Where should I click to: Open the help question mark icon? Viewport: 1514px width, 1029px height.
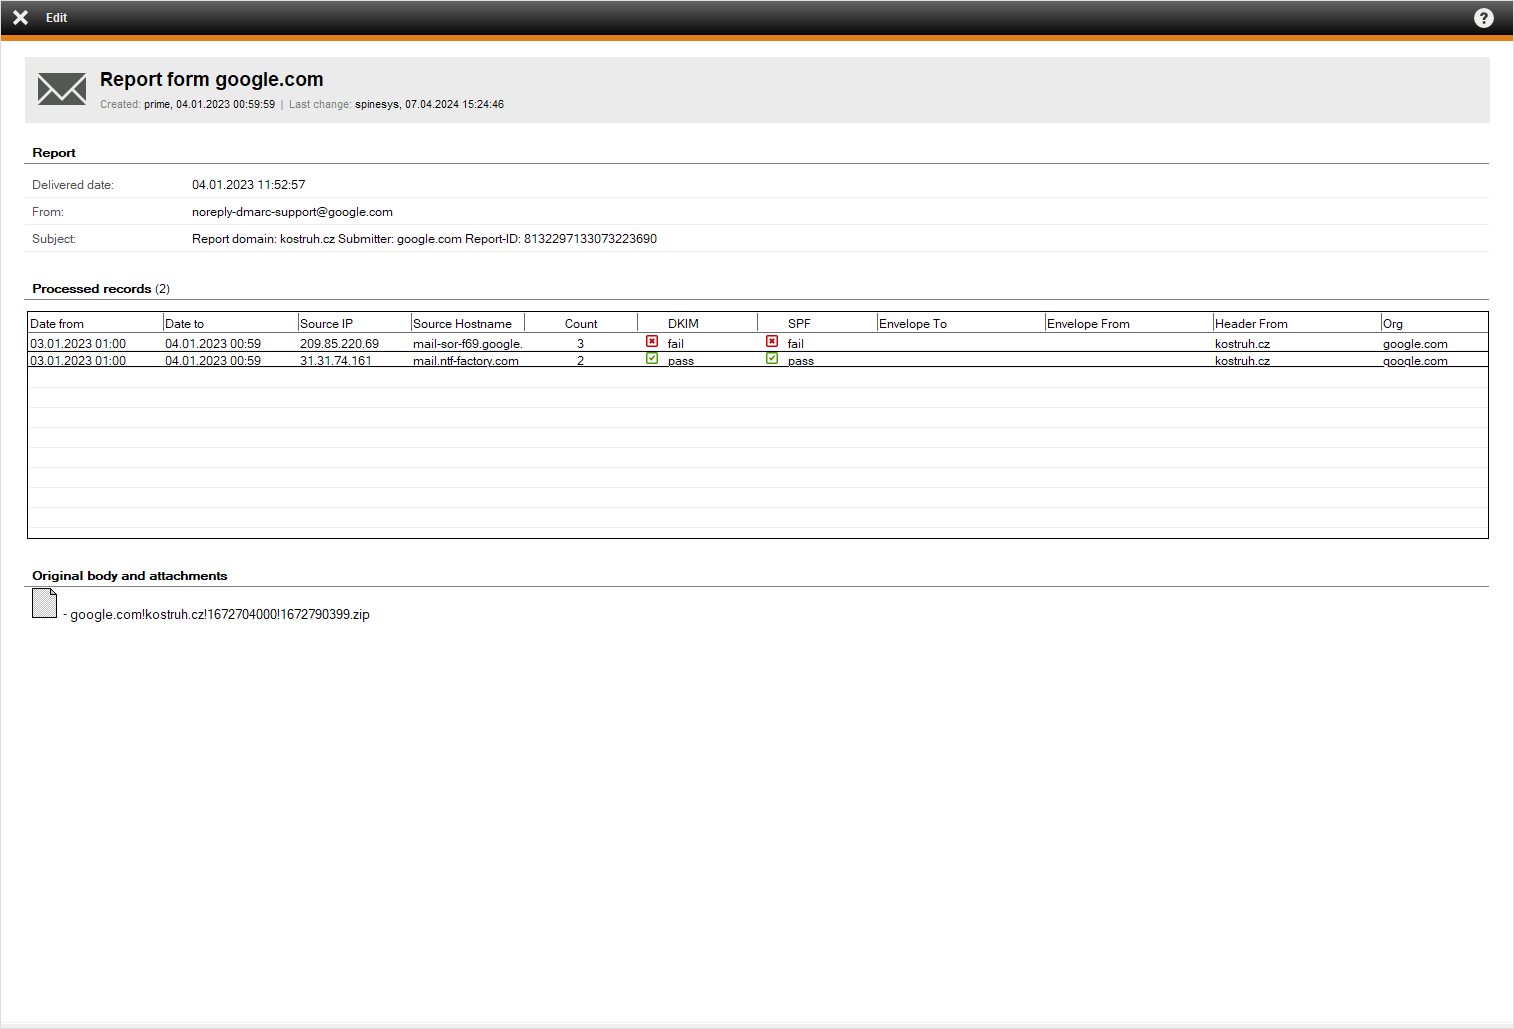pos(1484,18)
